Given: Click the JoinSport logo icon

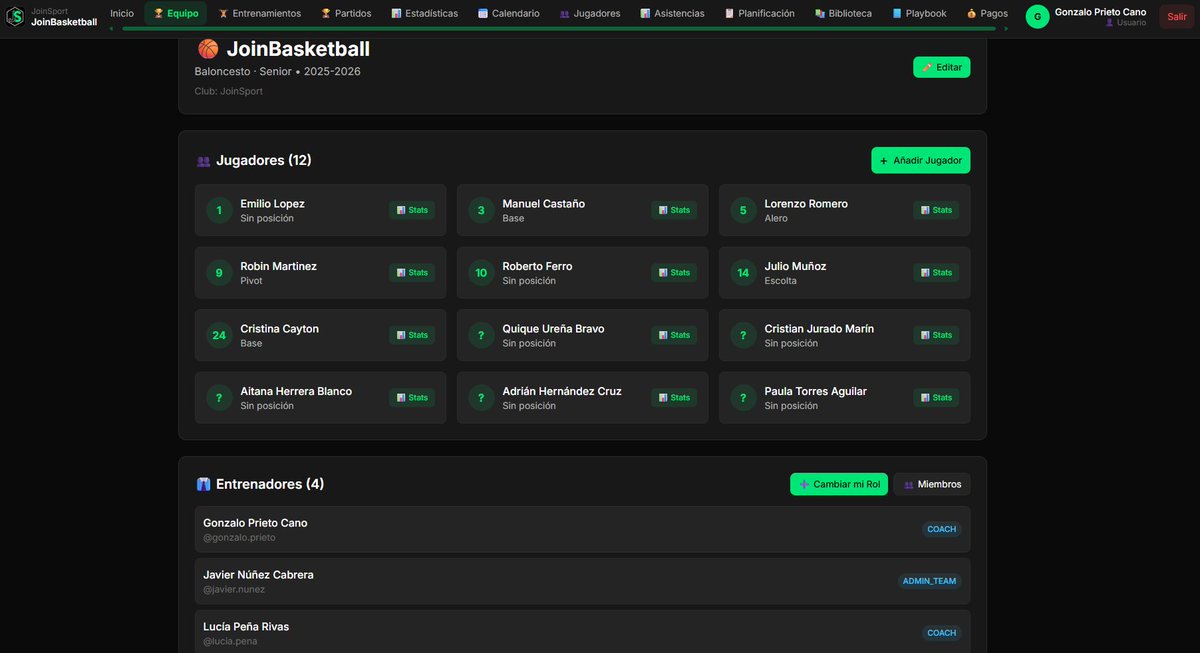Looking at the screenshot, I should pos(15,16).
